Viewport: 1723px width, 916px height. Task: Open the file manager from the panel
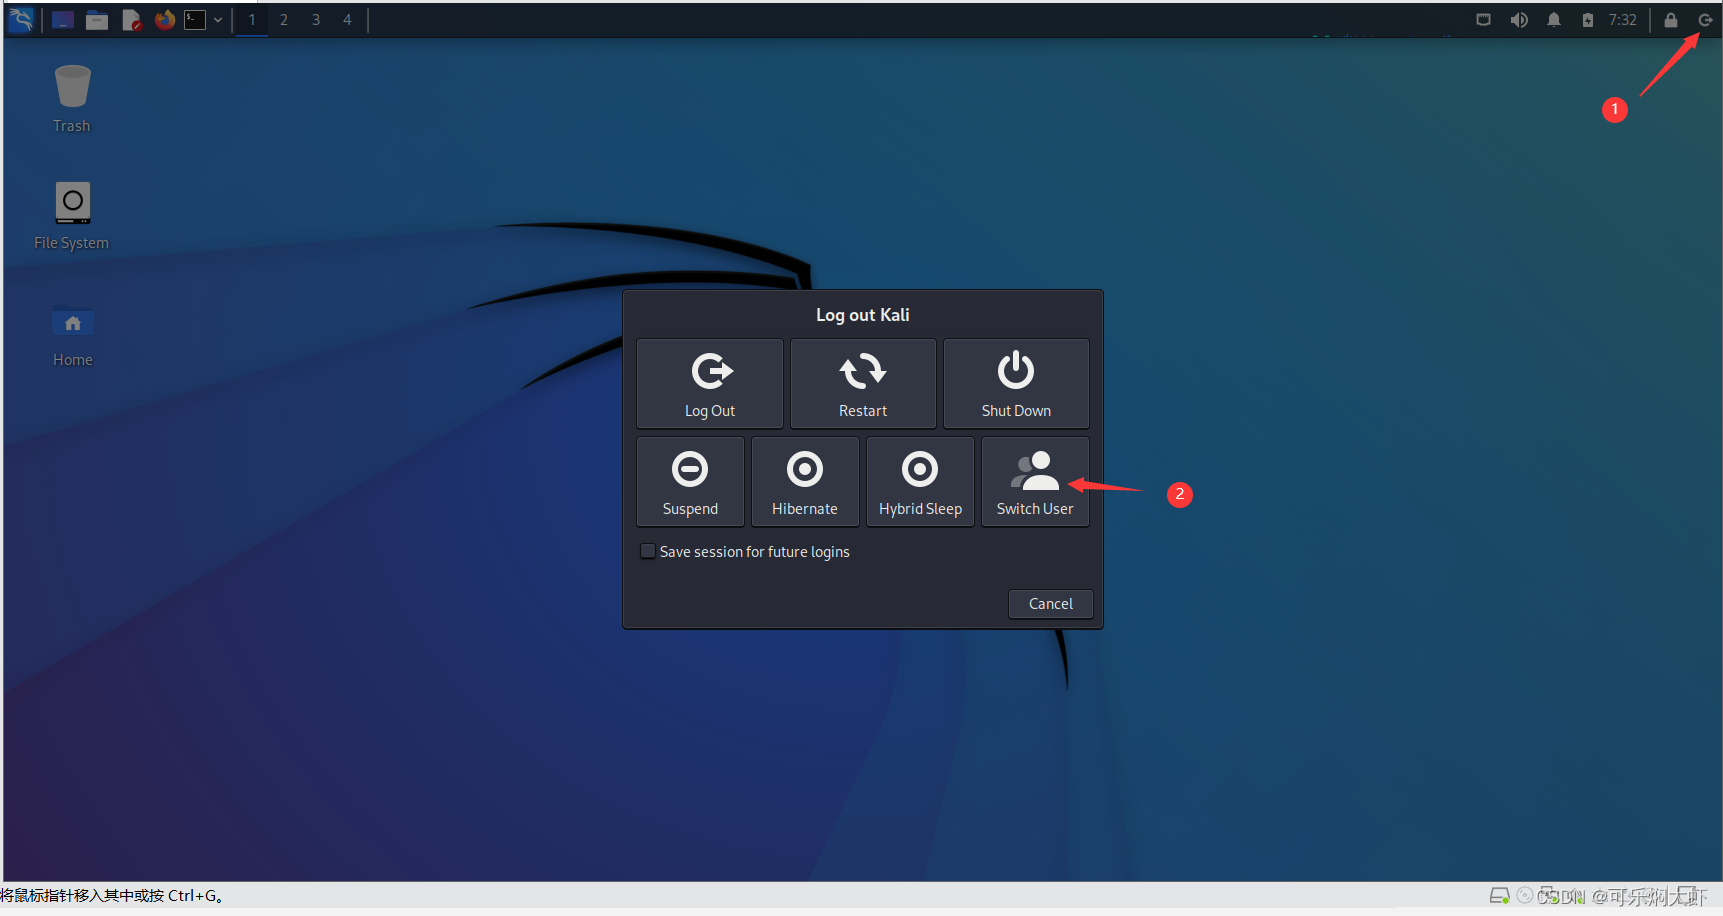[97, 20]
